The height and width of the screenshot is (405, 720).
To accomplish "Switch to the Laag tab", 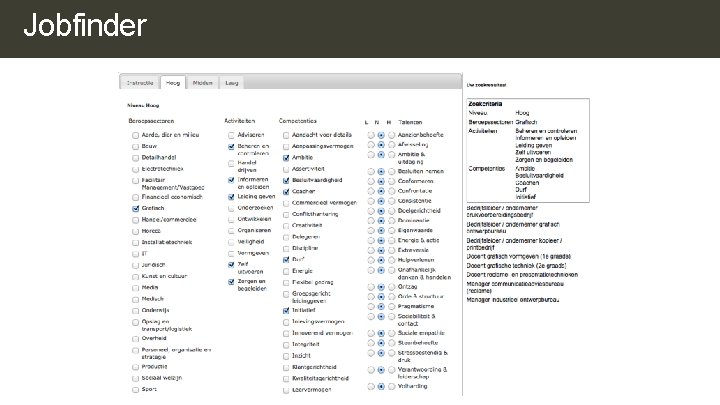I will click(x=232, y=83).
